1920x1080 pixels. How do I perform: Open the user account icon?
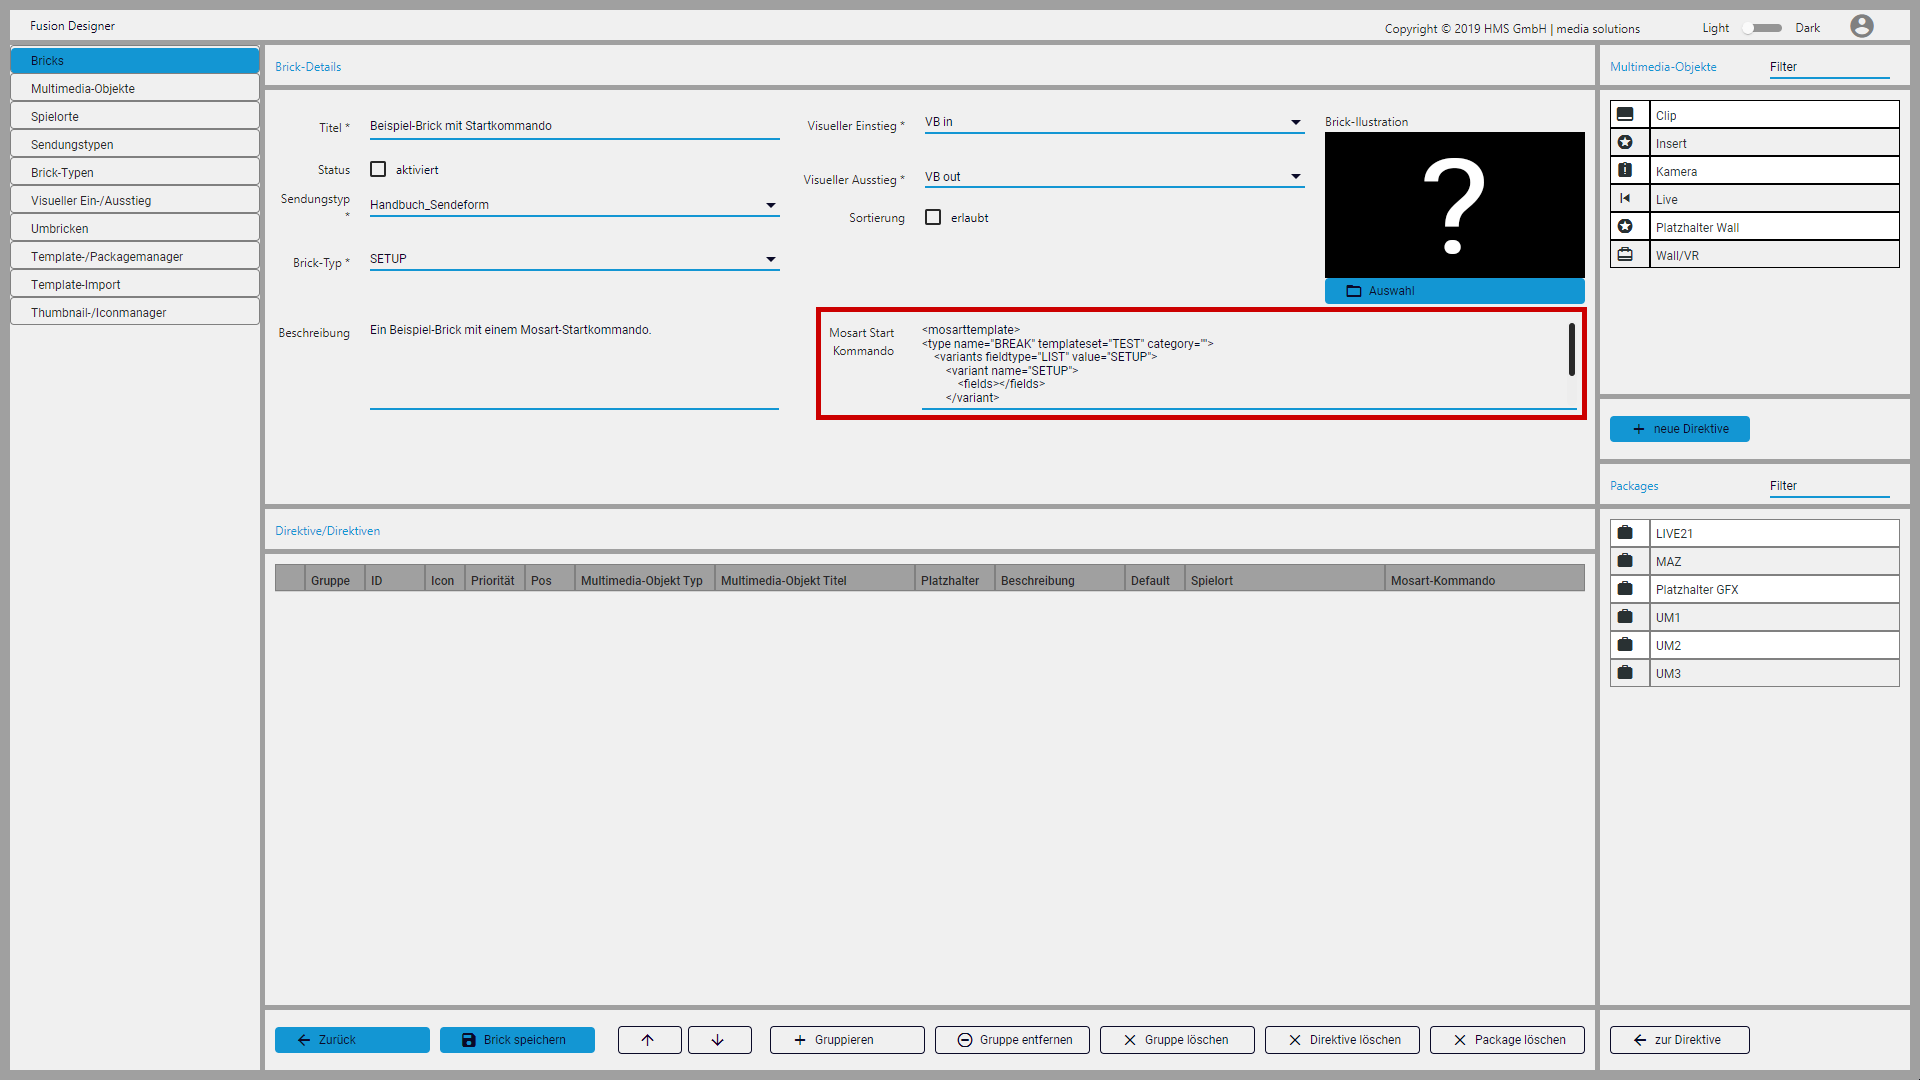pyautogui.click(x=1861, y=27)
